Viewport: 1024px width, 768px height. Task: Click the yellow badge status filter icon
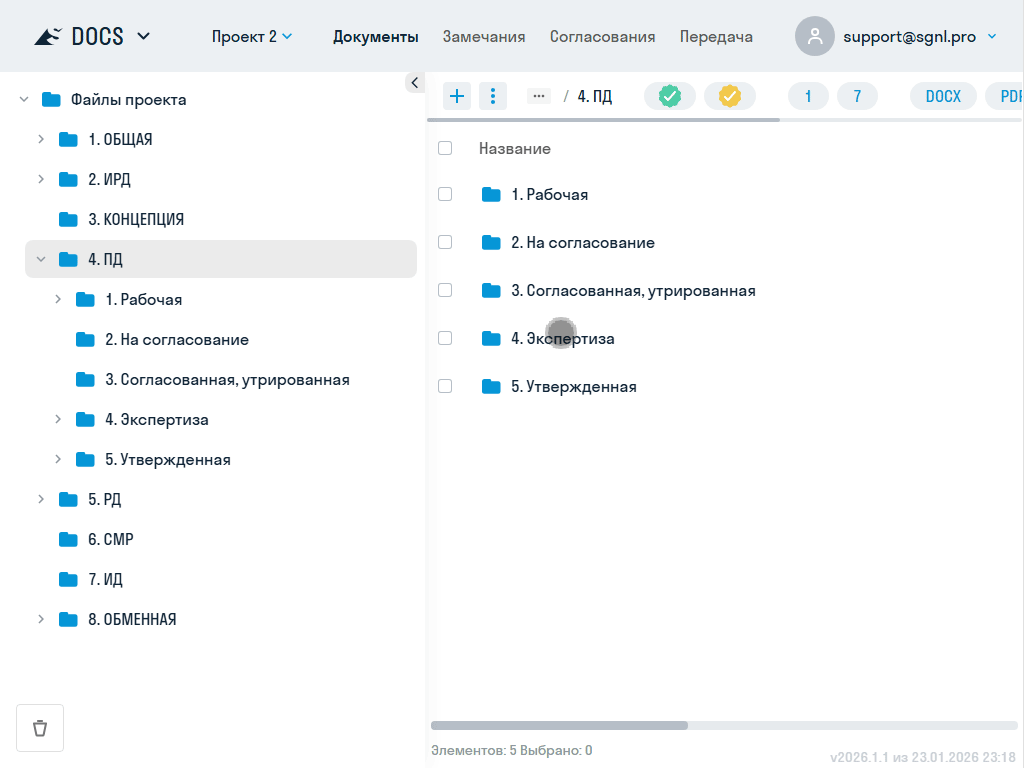tap(730, 95)
